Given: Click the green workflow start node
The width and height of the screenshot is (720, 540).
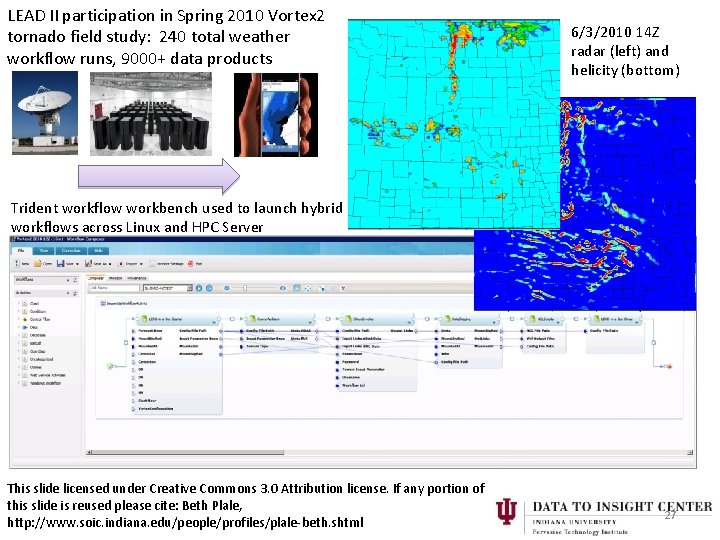Looking at the screenshot, I should (110, 366).
